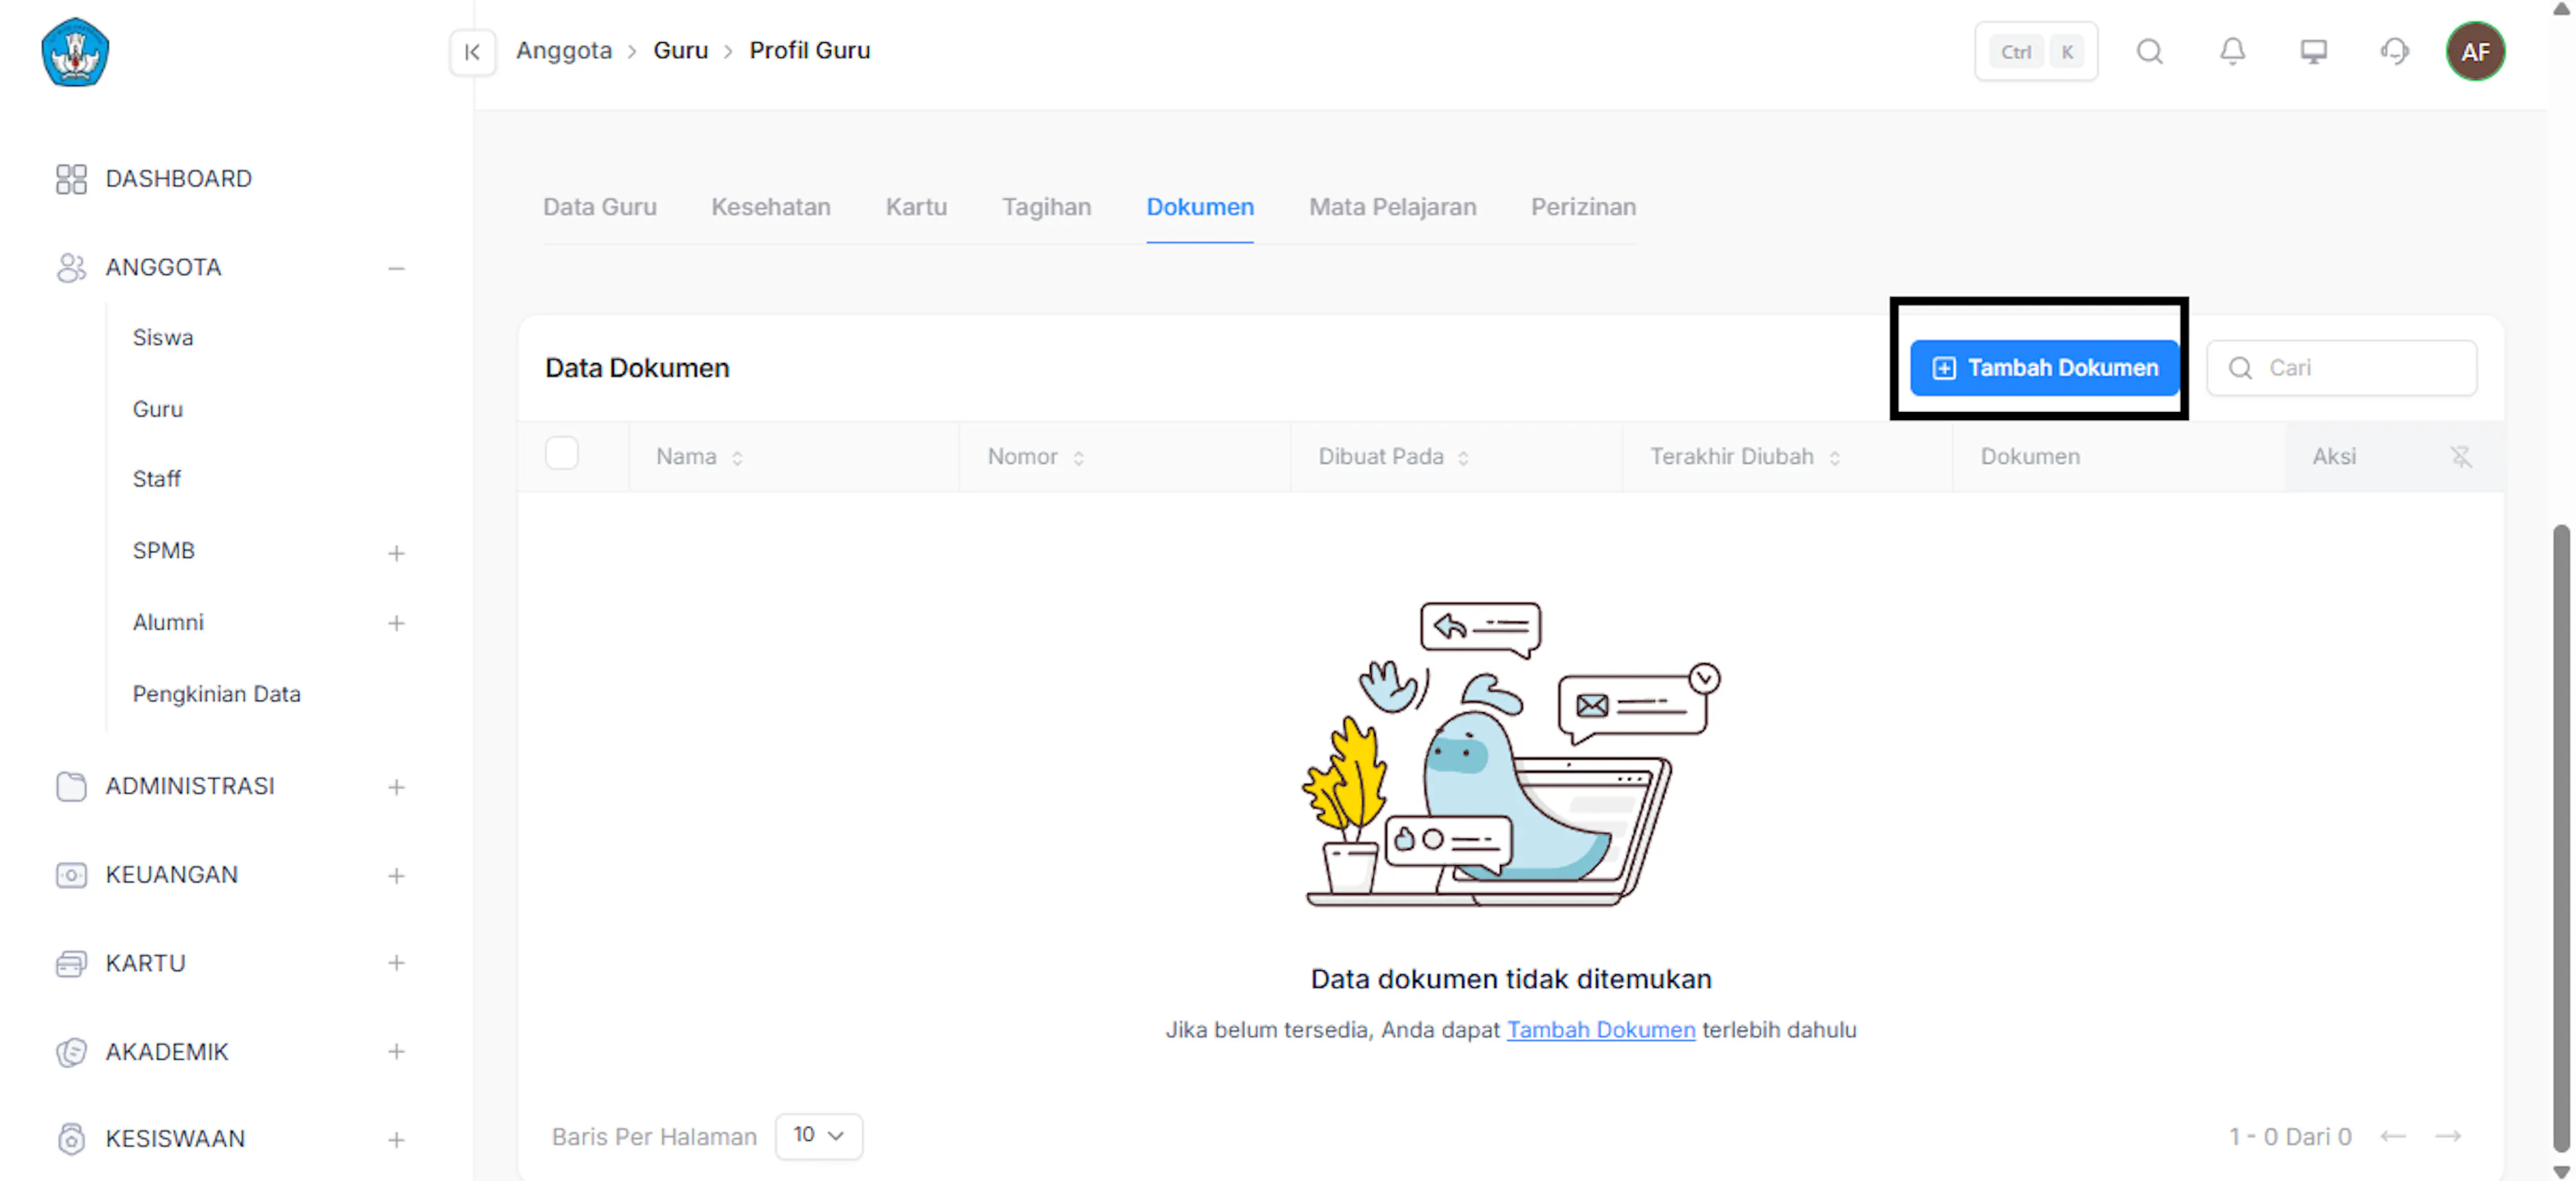Click the Kartu card icon
This screenshot has width=2576, height=1181.
point(71,963)
